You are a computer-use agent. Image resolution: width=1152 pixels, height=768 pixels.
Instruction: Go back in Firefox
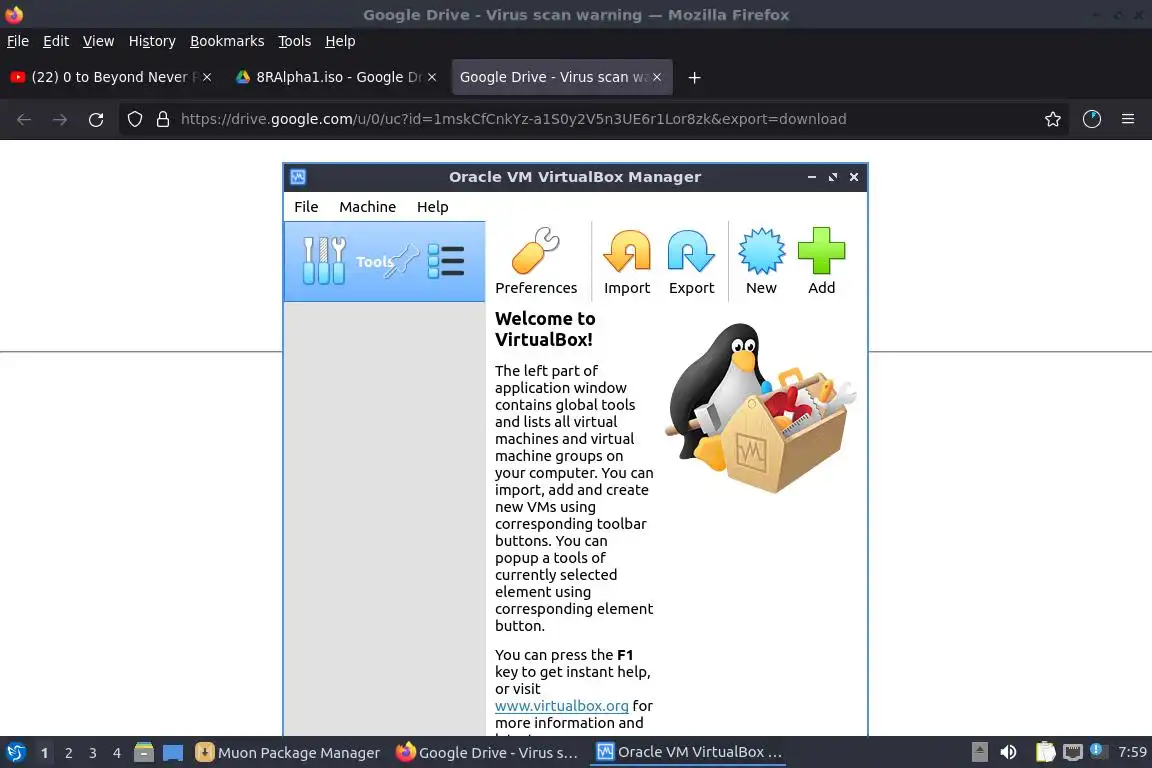[24, 119]
